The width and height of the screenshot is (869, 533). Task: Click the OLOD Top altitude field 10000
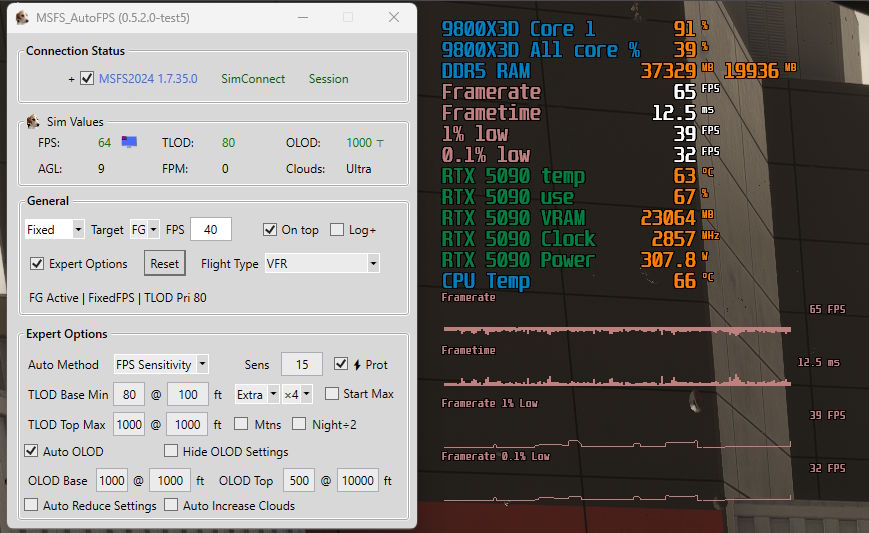pos(357,480)
